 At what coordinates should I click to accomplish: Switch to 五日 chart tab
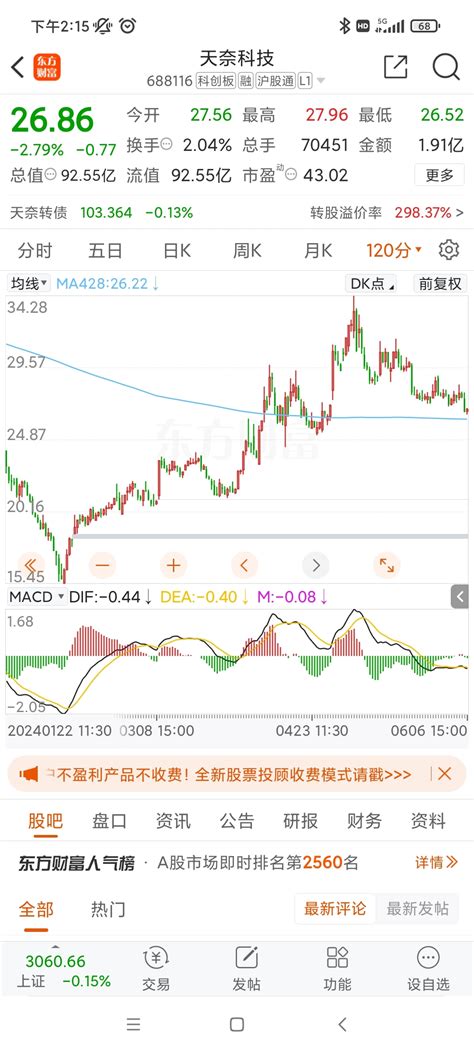[105, 250]
